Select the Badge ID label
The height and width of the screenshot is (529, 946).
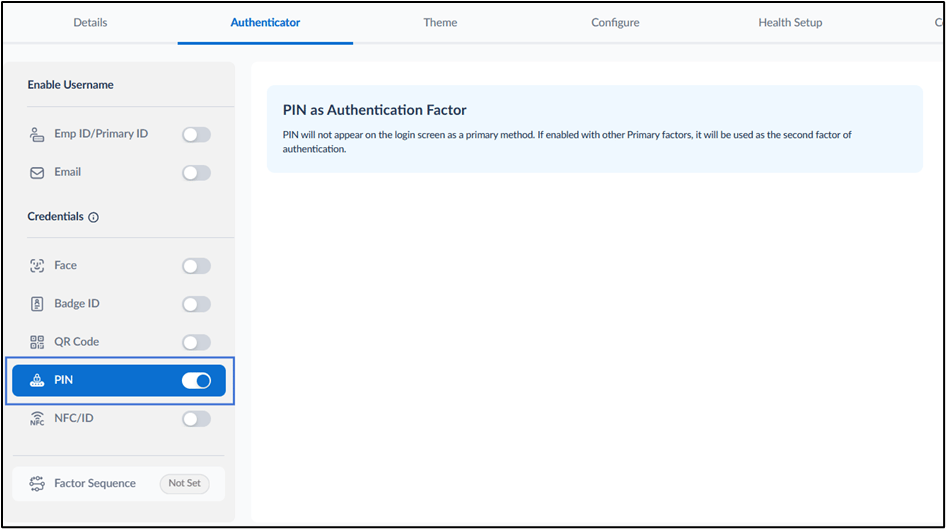pos(77,303)
